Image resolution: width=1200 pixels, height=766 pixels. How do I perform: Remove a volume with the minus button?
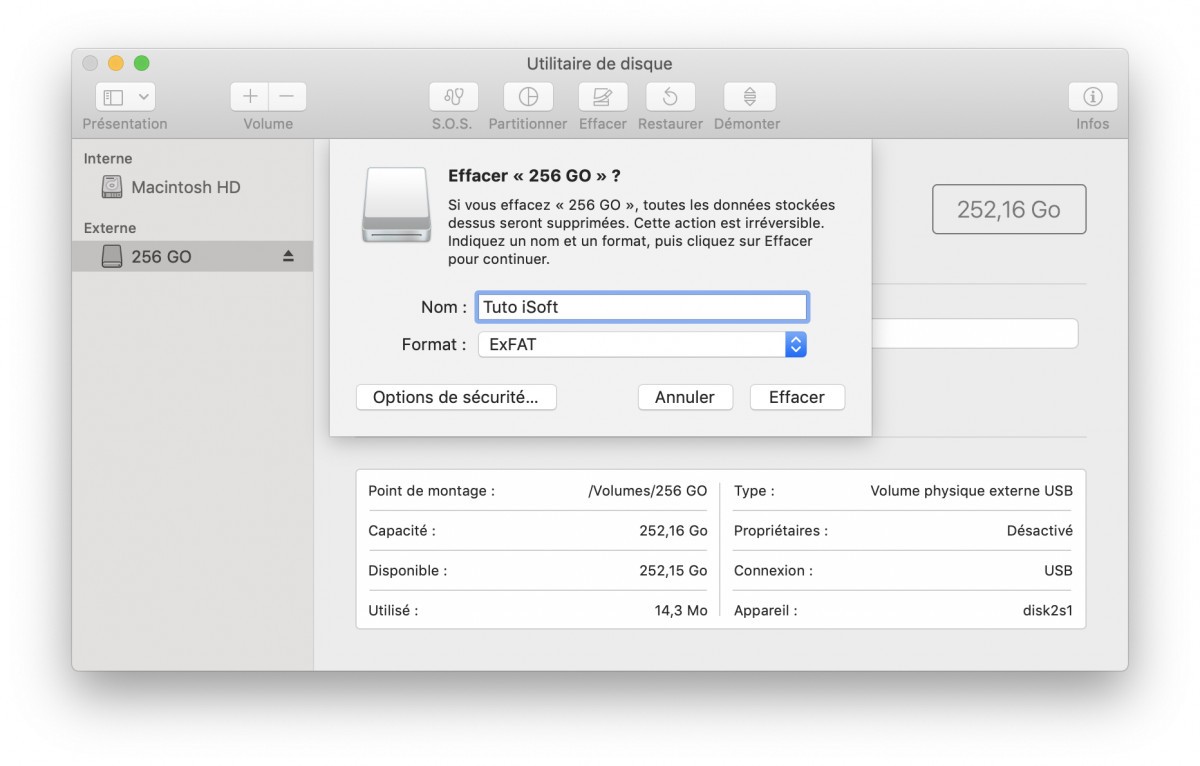pyautogui.click(x=287, y=96)
